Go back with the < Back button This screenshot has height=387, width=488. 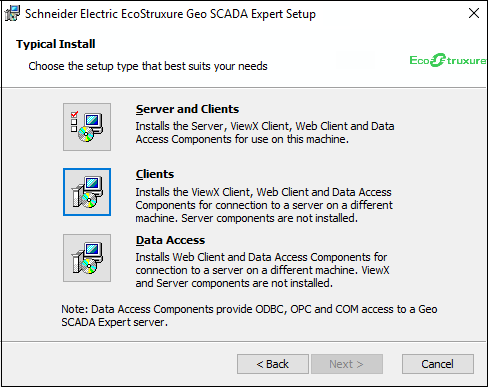273,364
